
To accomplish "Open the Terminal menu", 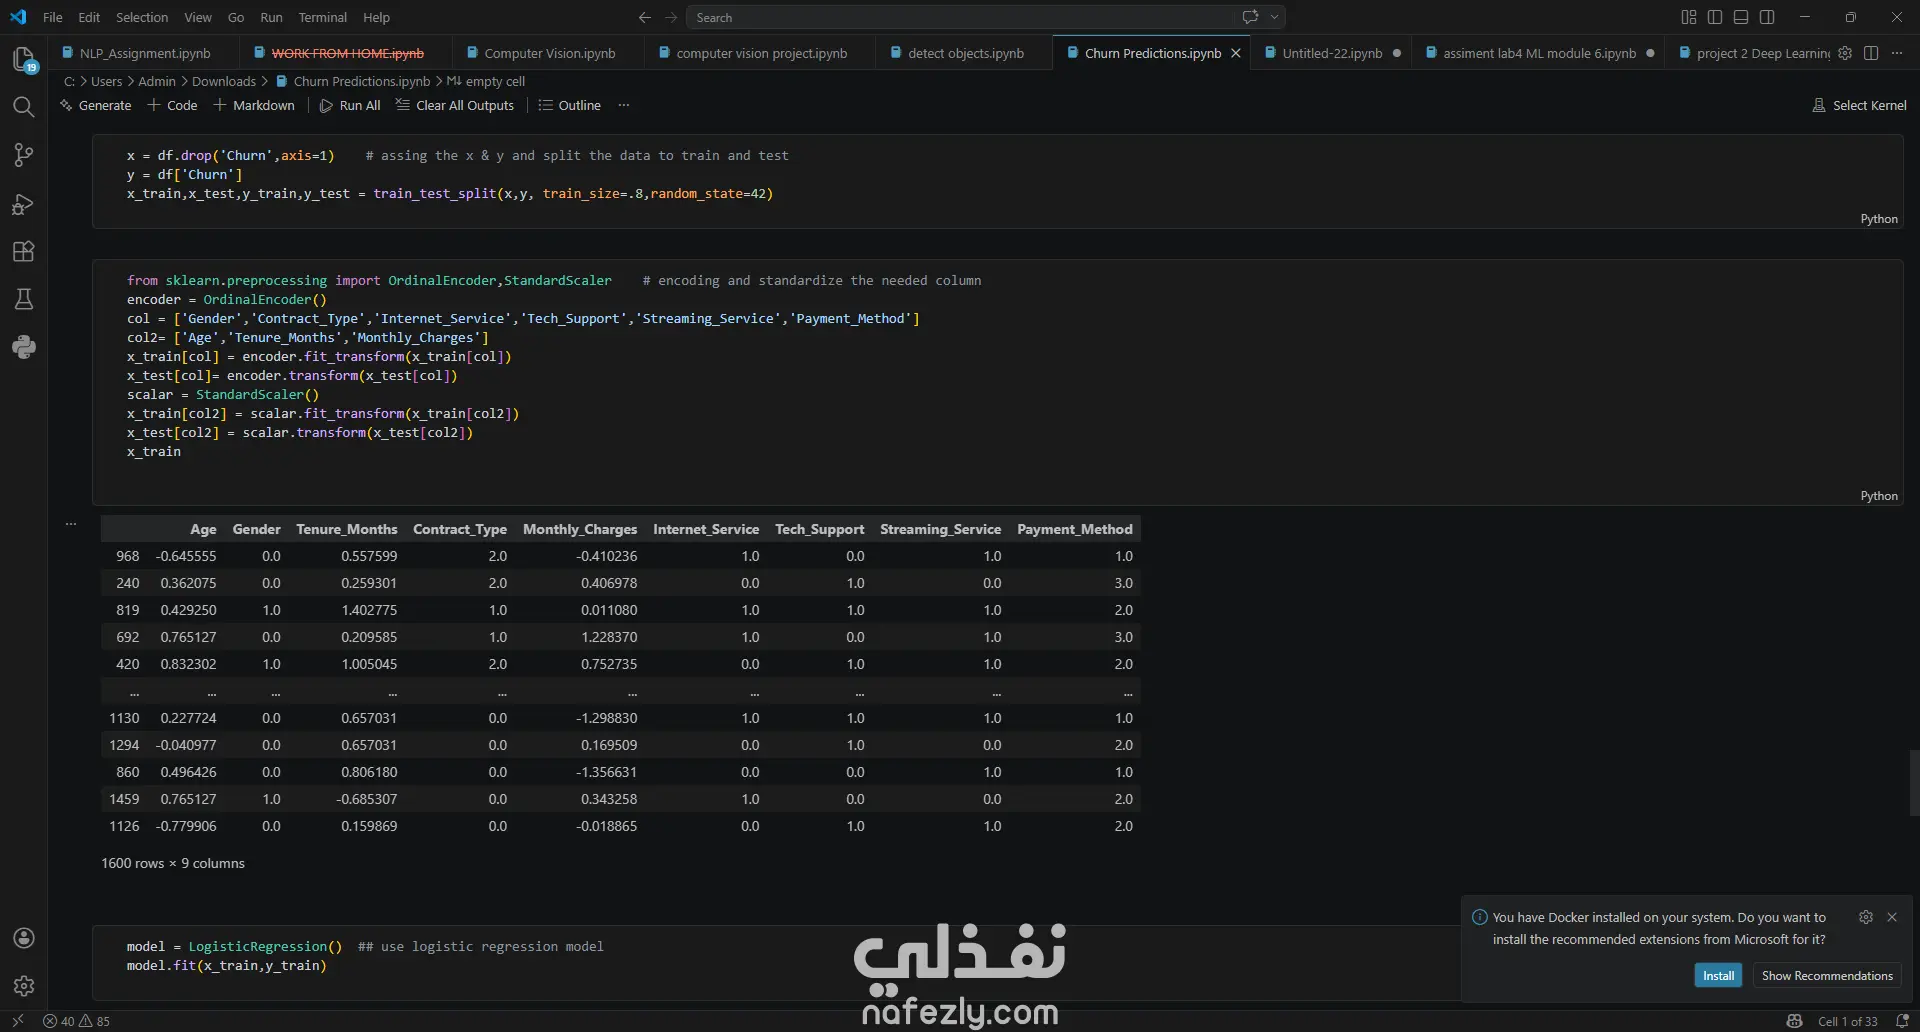I will click(323, 17).
